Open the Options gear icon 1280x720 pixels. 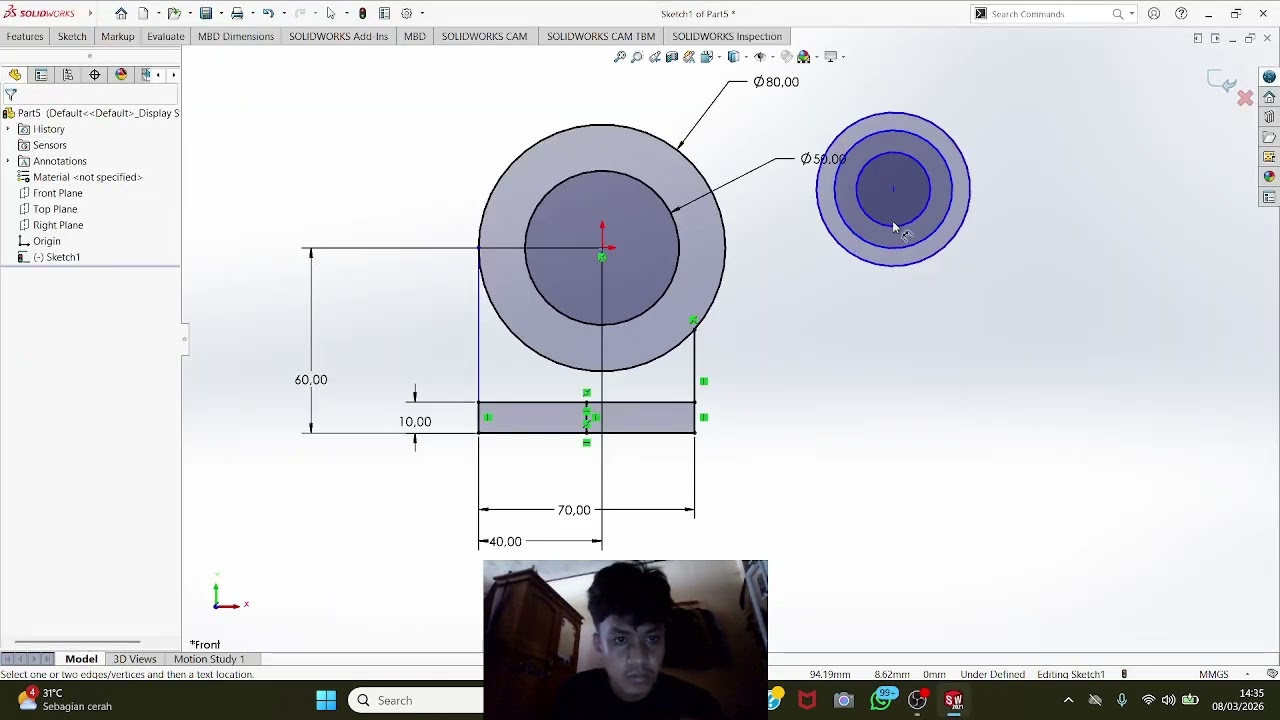[x=407, y=14]
